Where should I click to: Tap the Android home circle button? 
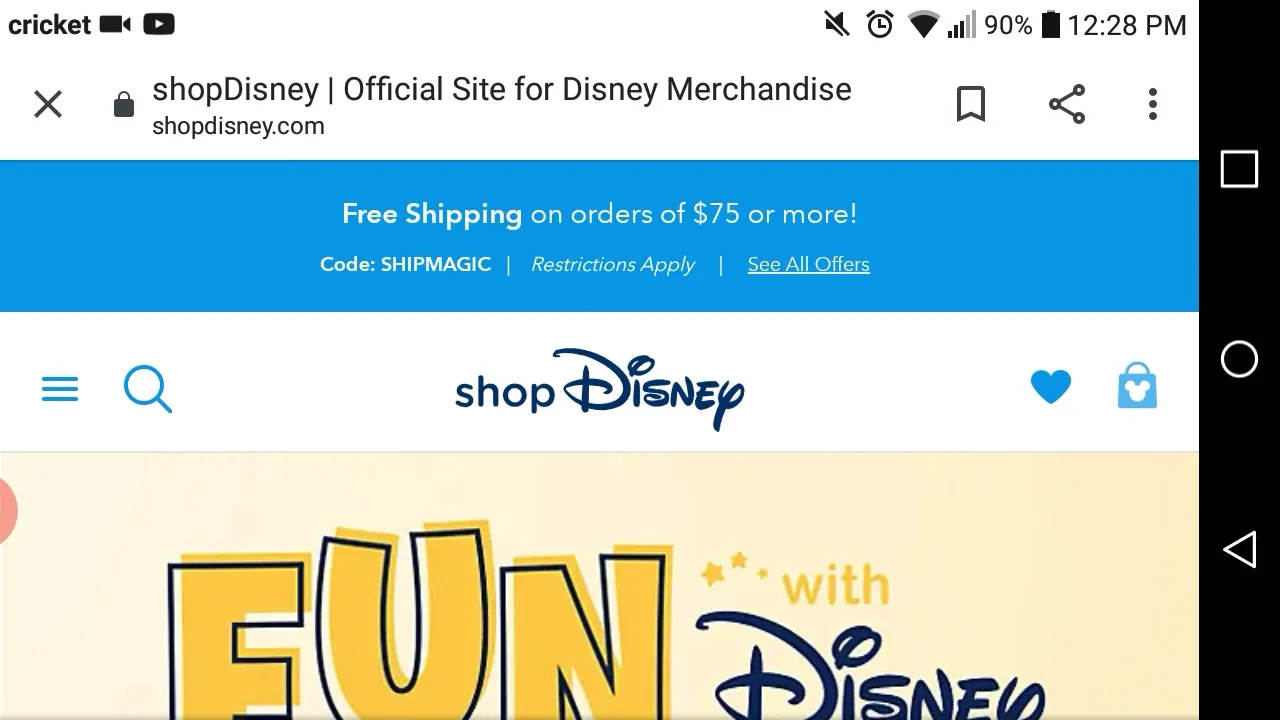[x=1239, y=359]
